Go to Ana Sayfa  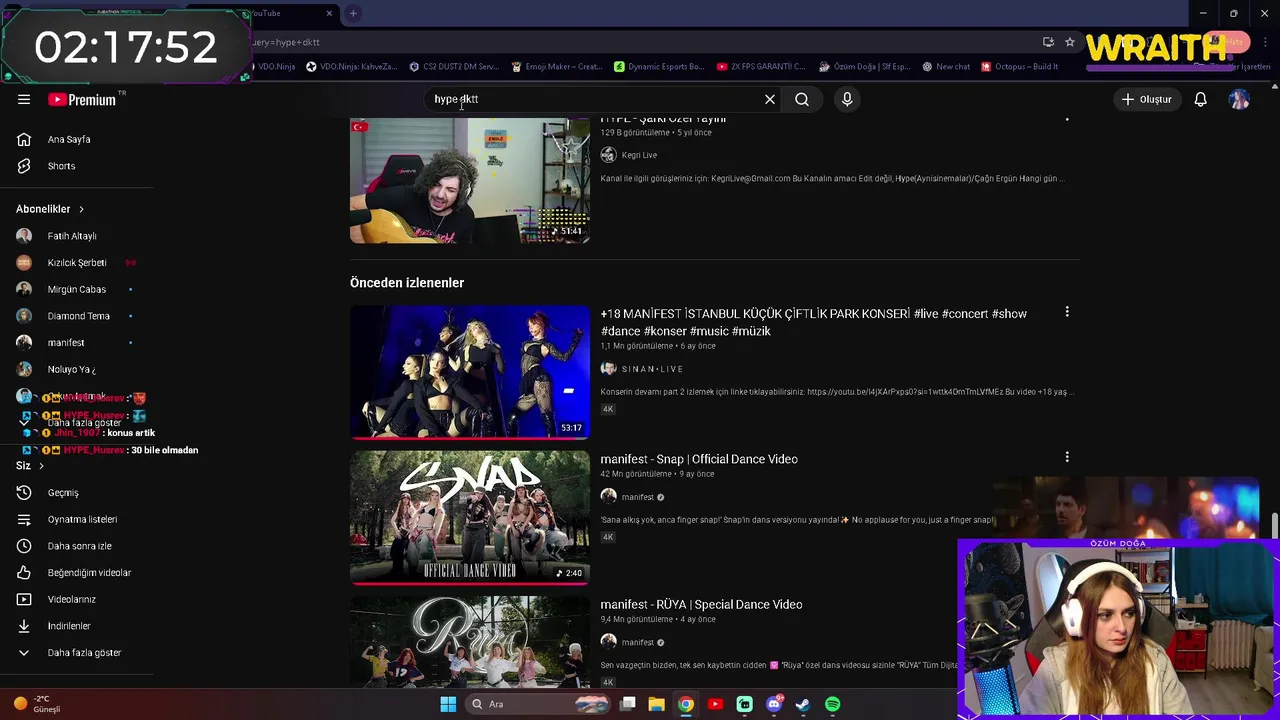tap(70, 139)
